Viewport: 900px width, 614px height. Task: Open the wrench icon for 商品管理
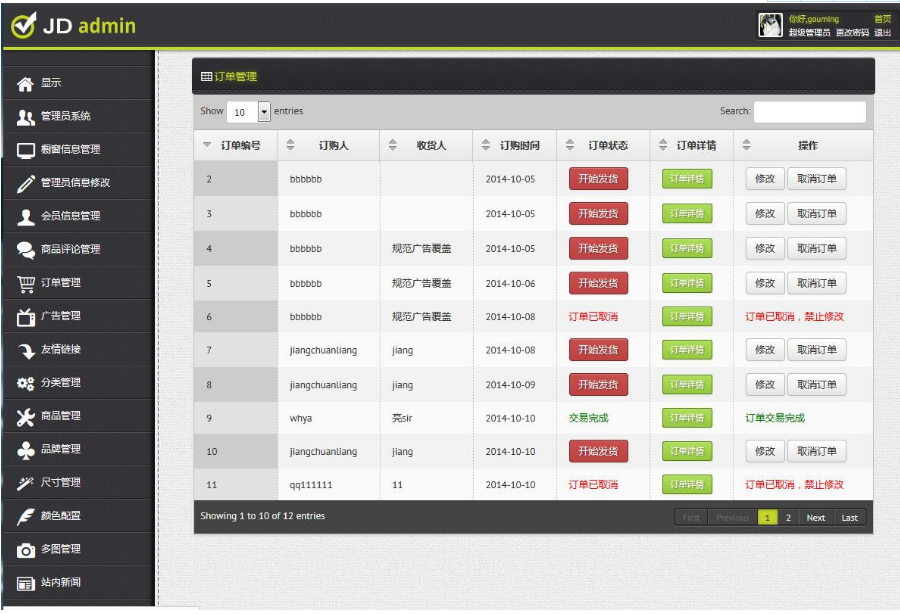pyautogui.click(x=25, y=417)
